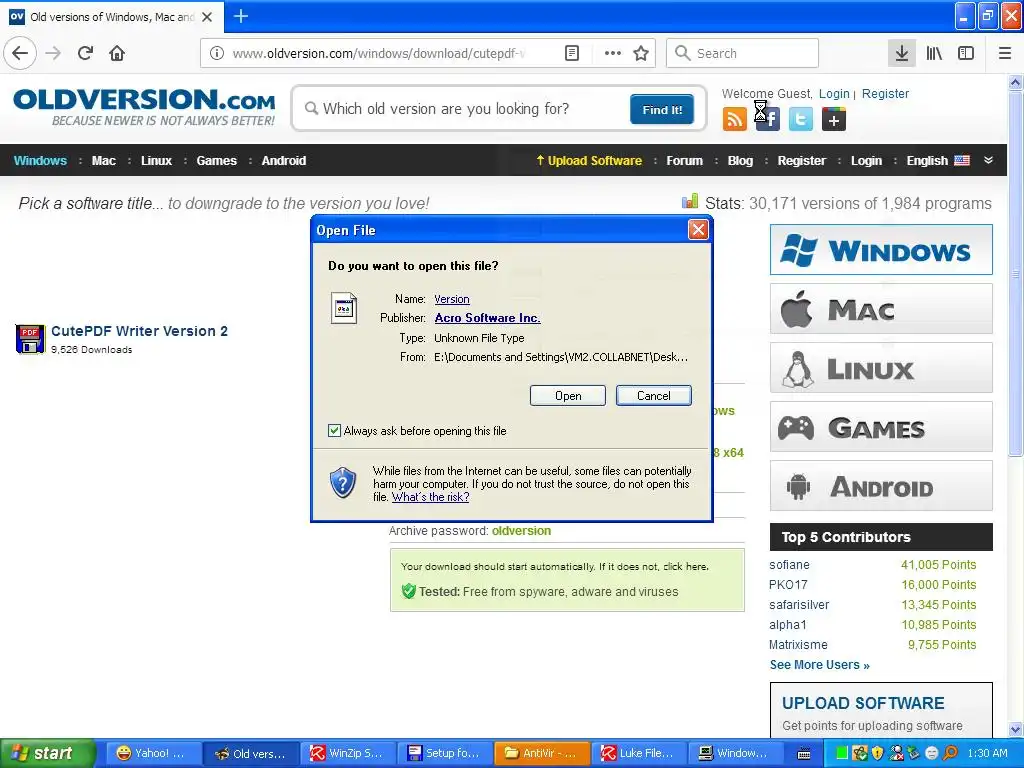Open the Blog nav item
This screenshot has width=1024, height=768.
741,161
